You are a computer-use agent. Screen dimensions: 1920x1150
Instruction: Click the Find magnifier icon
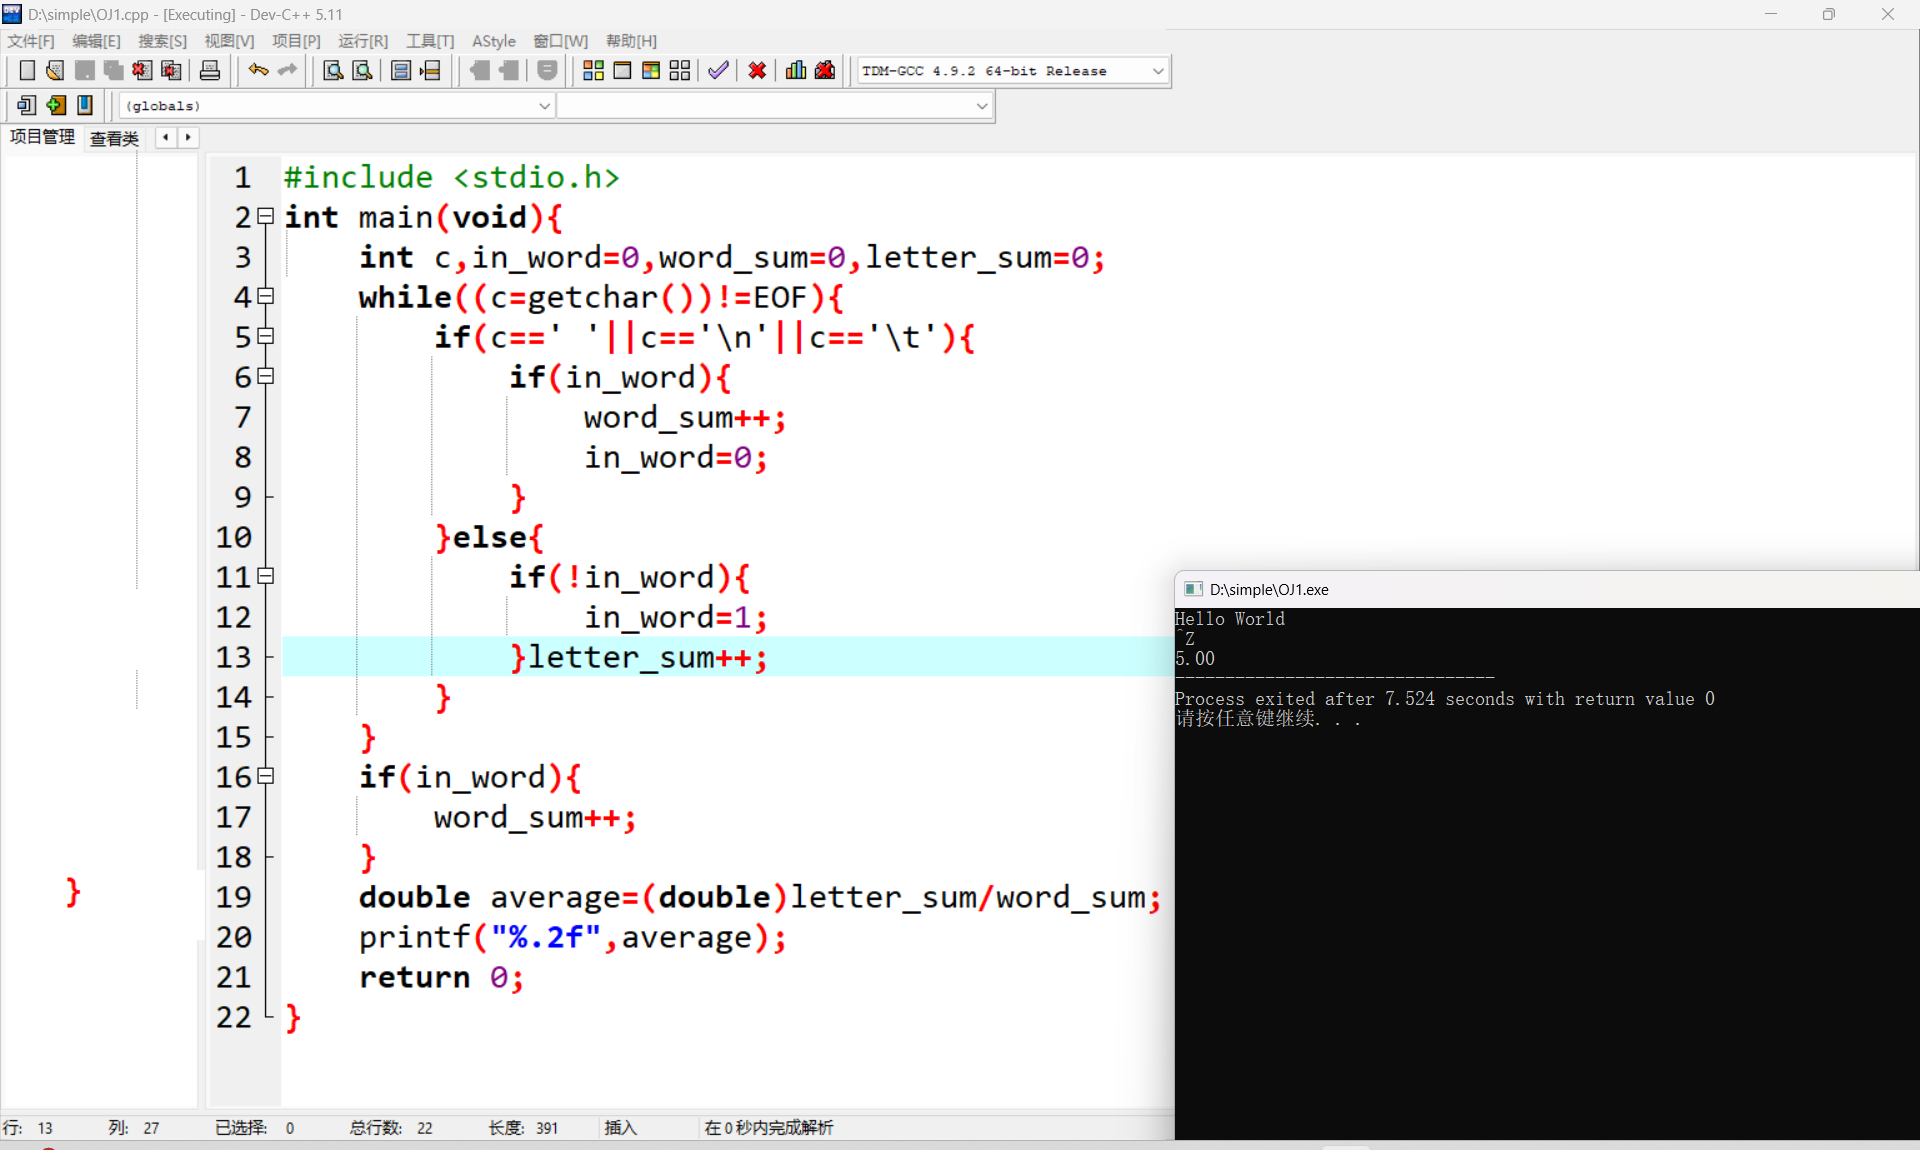[x=333, y=70]
